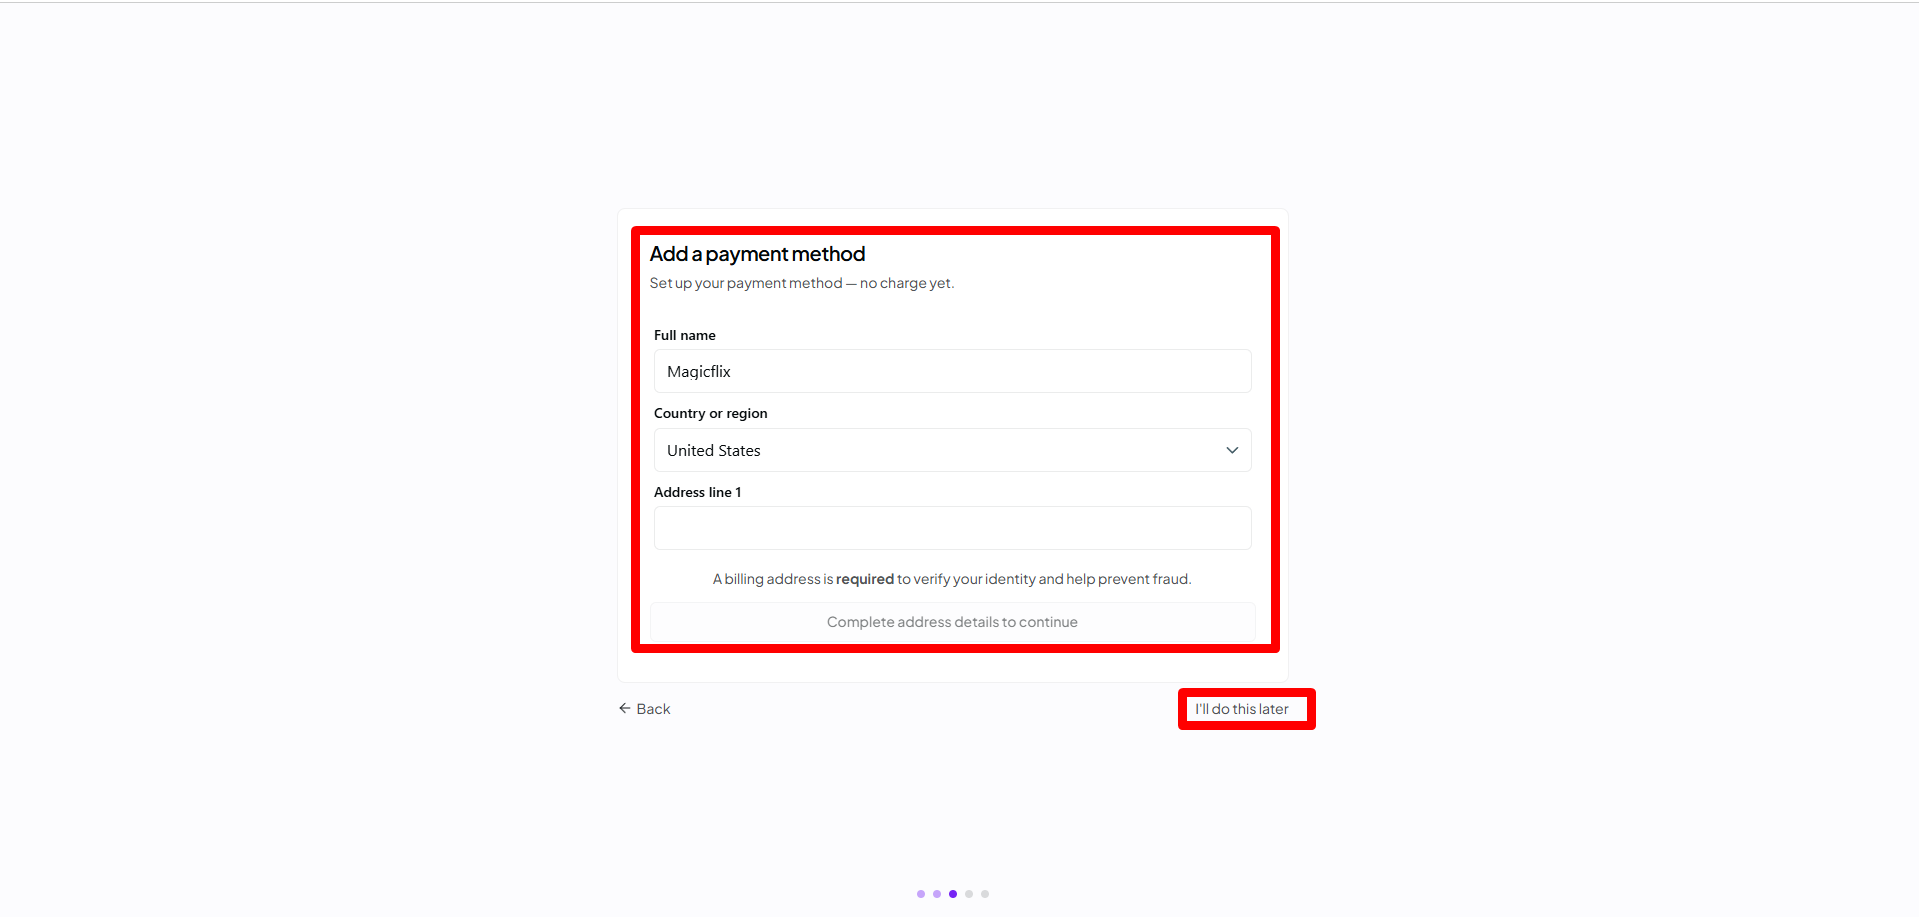
Task: Click Complete address details to continue button
Action: tap(952, 622)
